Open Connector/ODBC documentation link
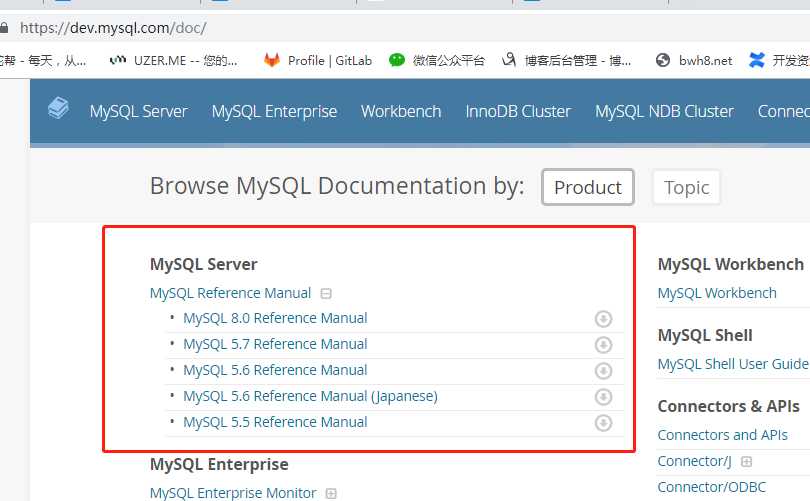 pyautogui.click(x=712, y=487)
